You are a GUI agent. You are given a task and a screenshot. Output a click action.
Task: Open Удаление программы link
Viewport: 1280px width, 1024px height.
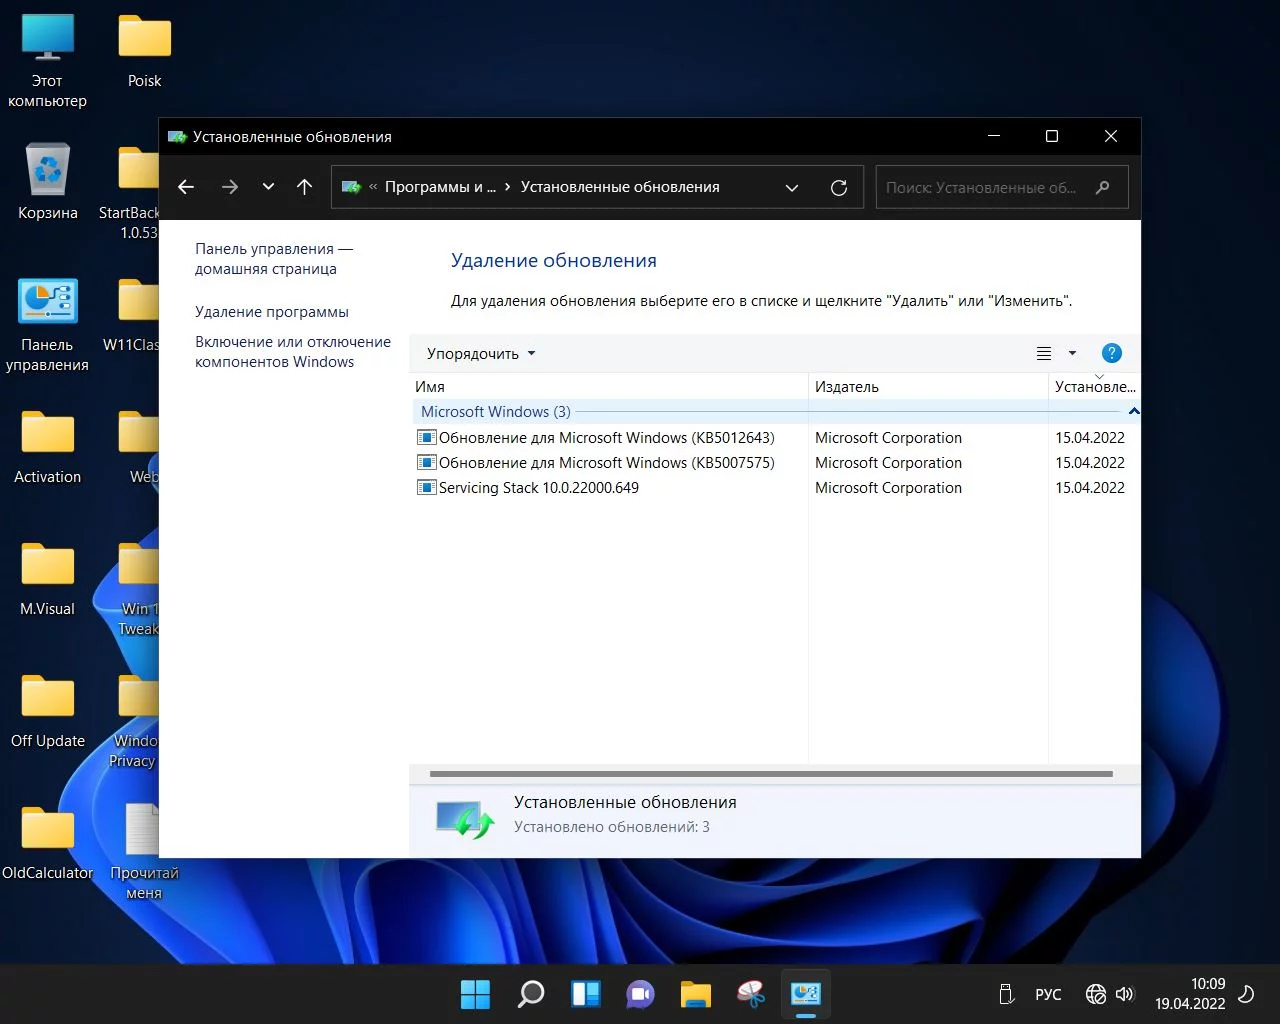pyautogui.click(x=272, y=312)
